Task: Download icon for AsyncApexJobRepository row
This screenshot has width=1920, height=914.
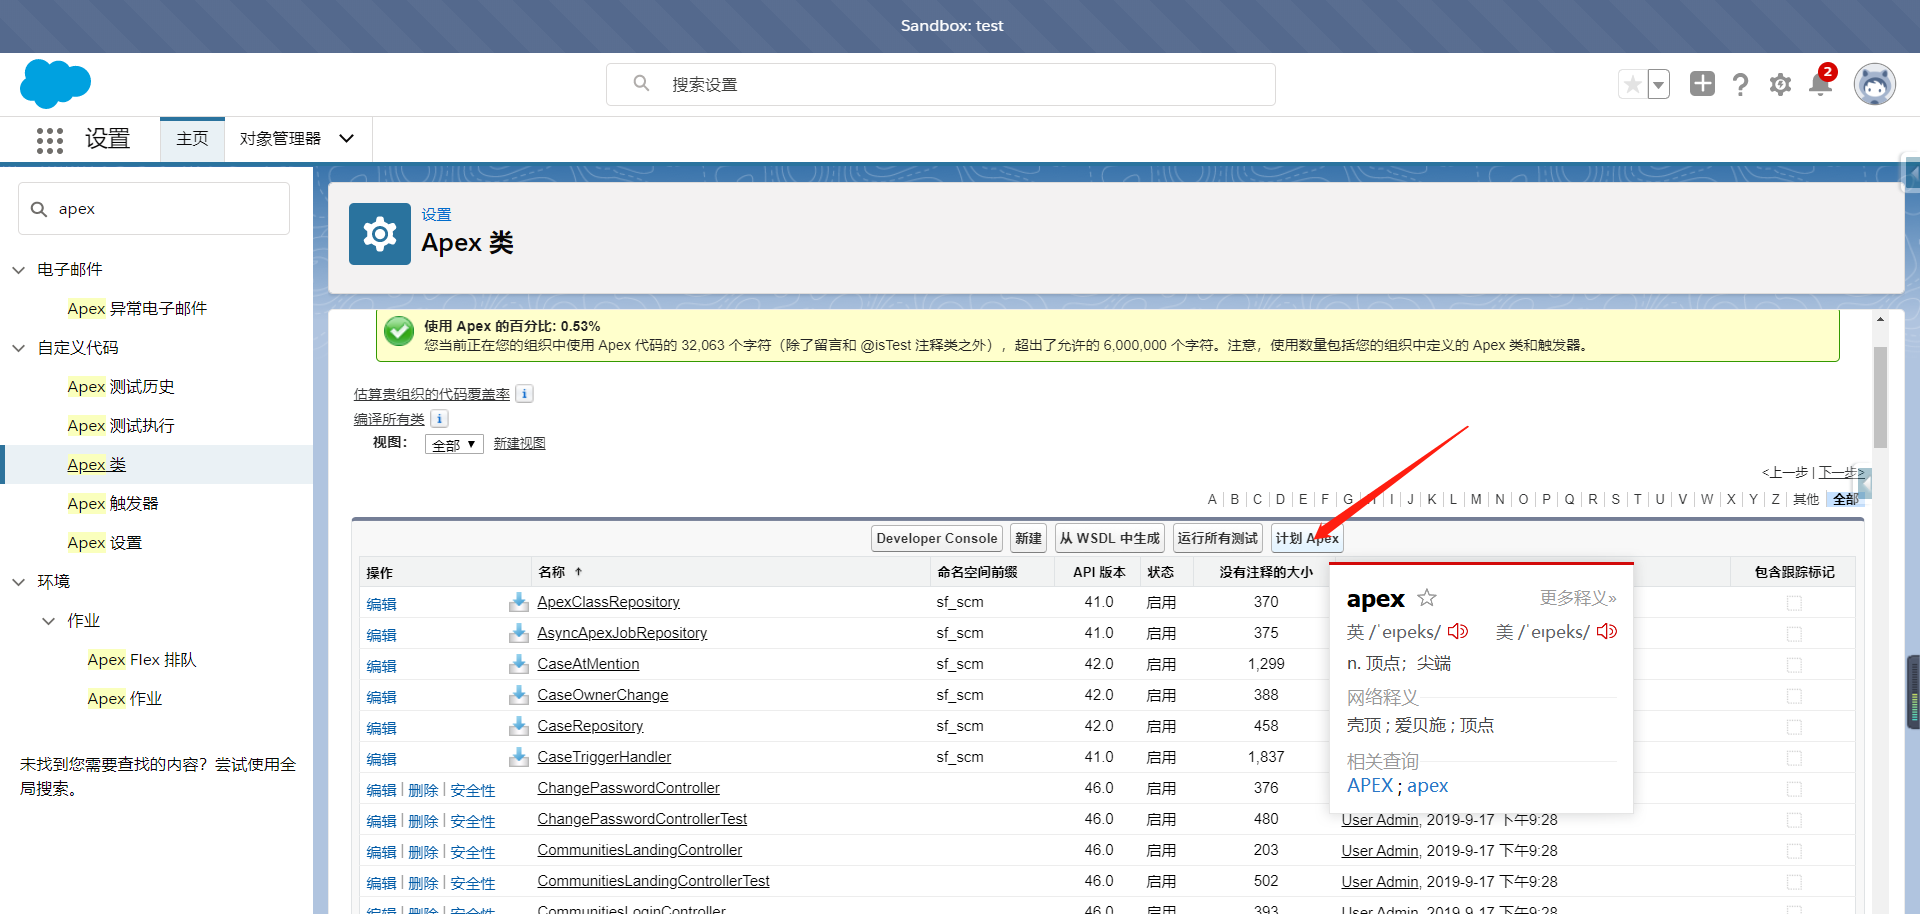Action: pyautogui.click(x=518, y=633)
